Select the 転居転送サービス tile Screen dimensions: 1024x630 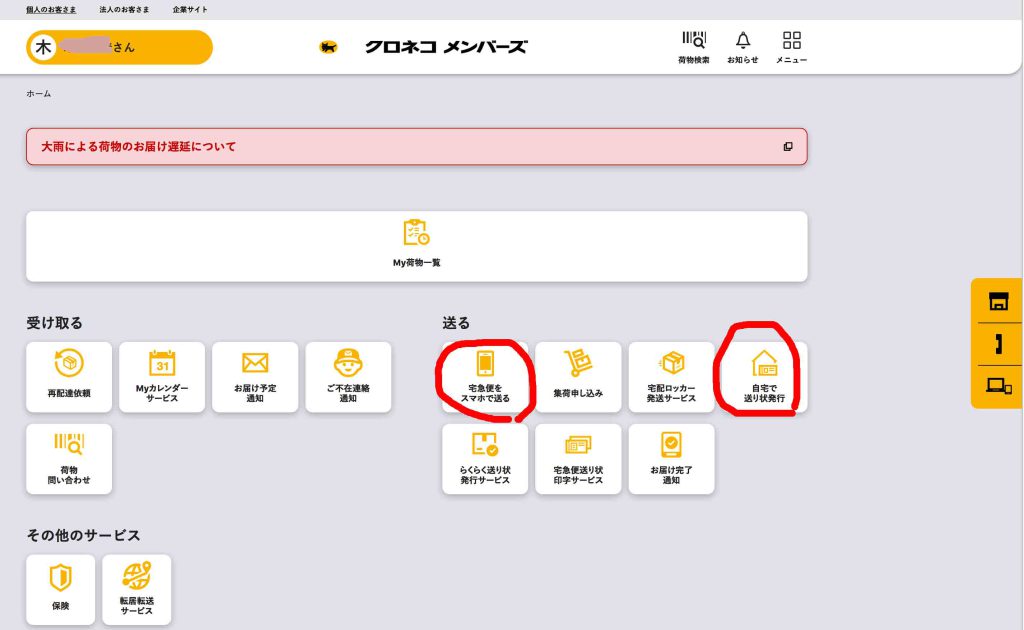point(136,590)
